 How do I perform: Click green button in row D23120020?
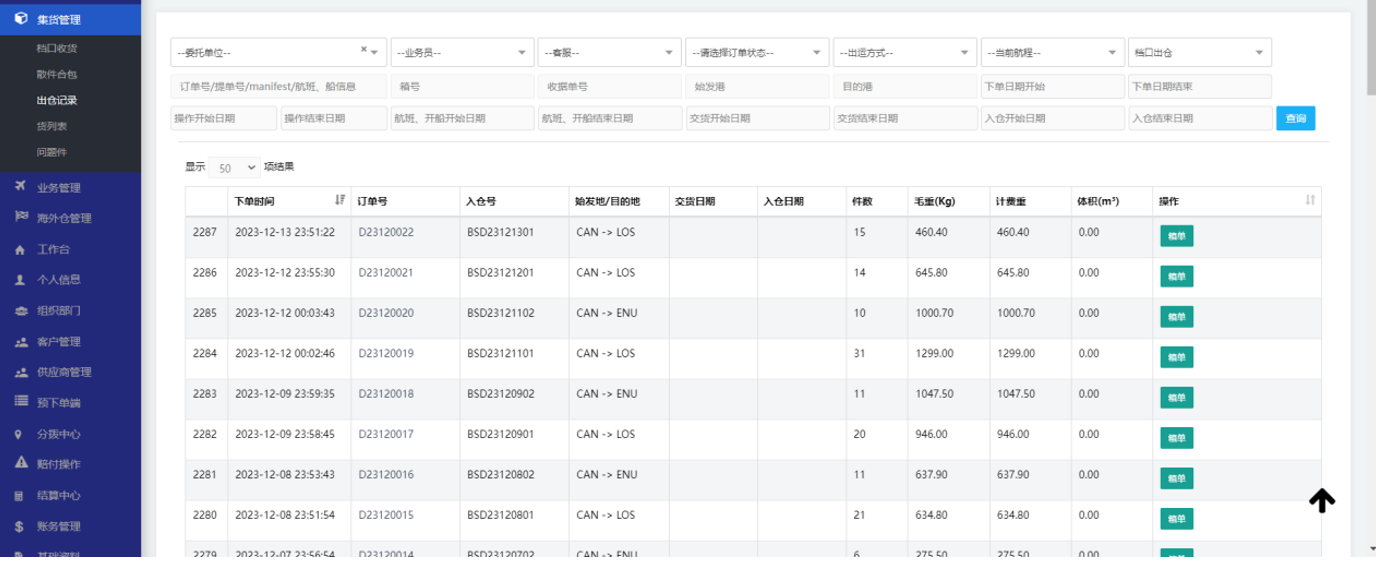1177,316
